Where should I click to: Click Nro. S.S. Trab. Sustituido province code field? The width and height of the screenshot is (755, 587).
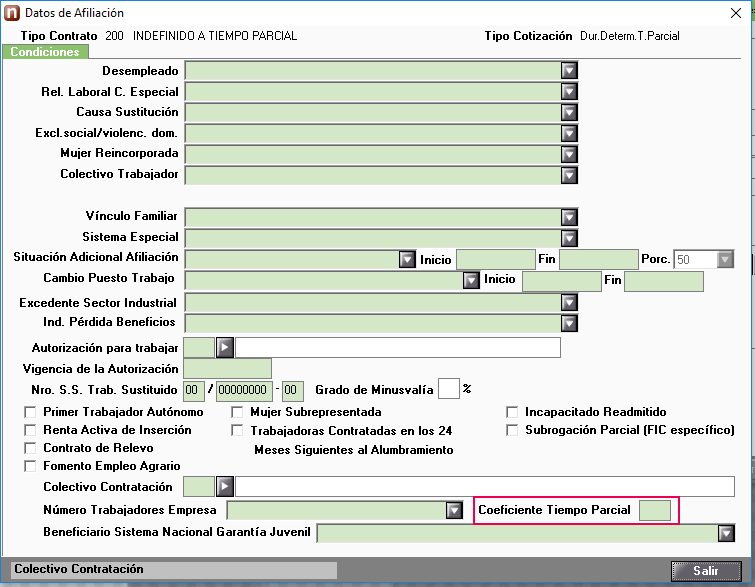click(x=194, y=391)
